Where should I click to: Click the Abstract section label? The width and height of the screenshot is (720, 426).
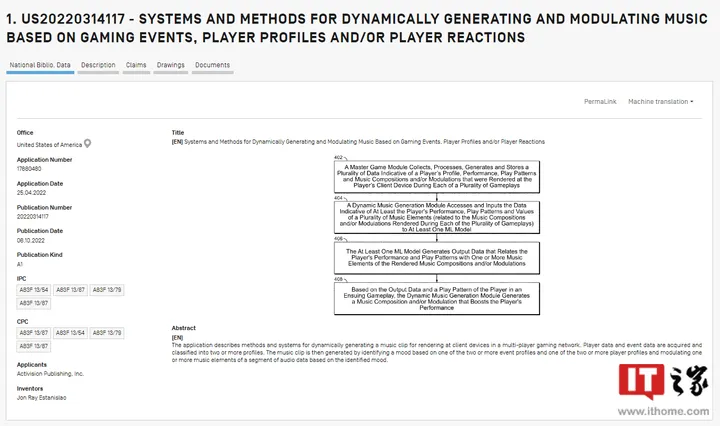pyautogui.click(x=184, y=328)
